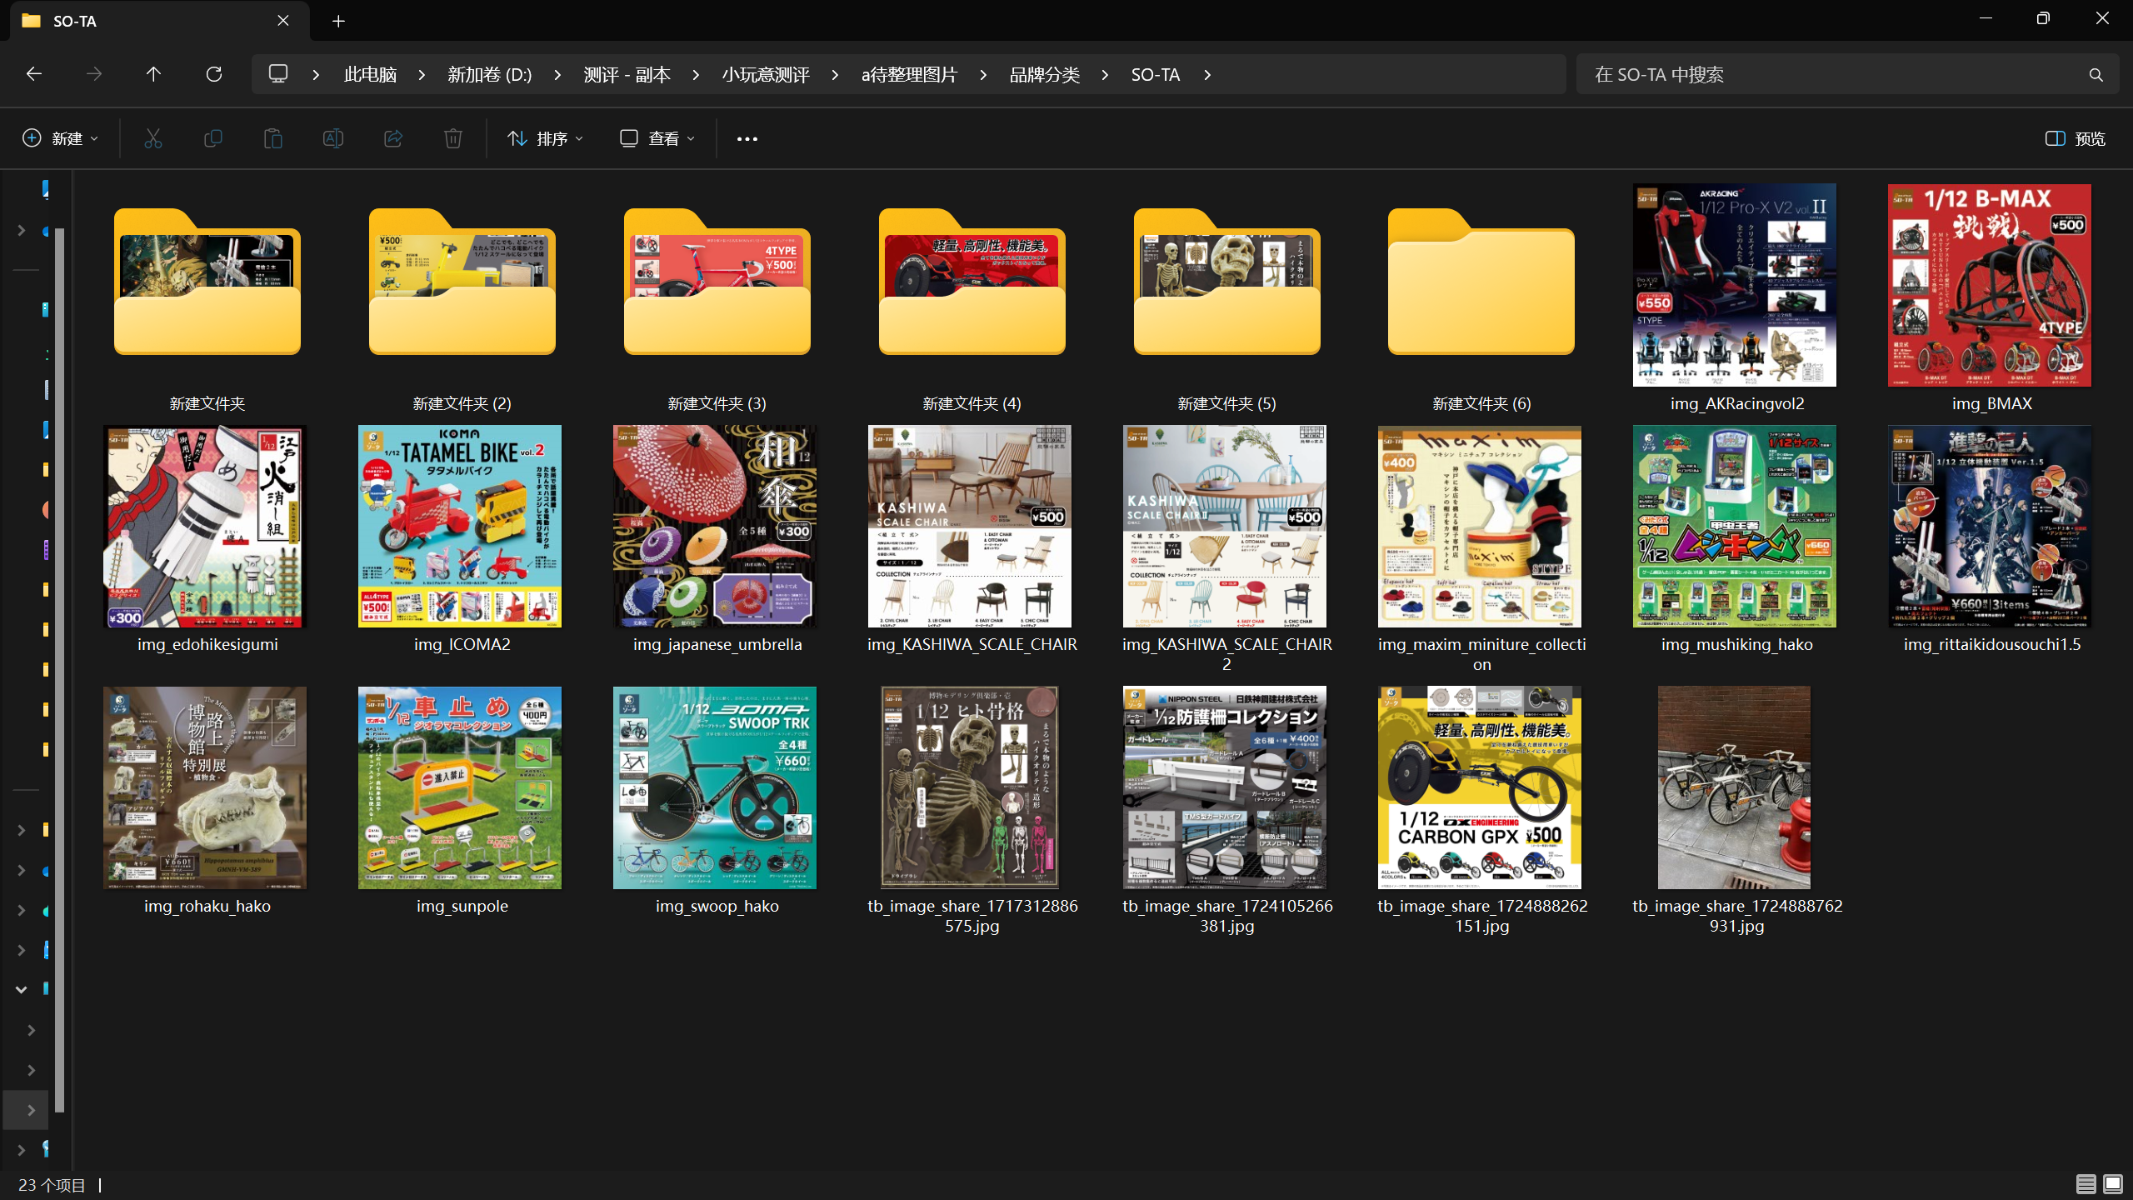Switch to details list view icon
The image size is (2133, 1200).
2085,1184
